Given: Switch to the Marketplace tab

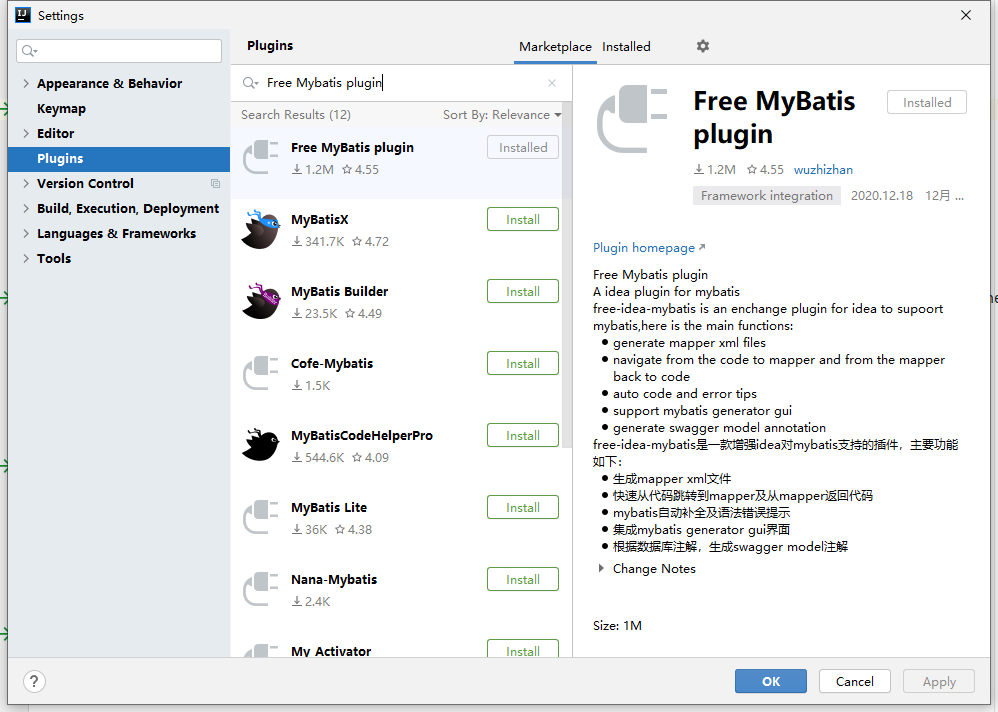Looking at the screenshot, I should pyautogui.click(x=555, y=46).
